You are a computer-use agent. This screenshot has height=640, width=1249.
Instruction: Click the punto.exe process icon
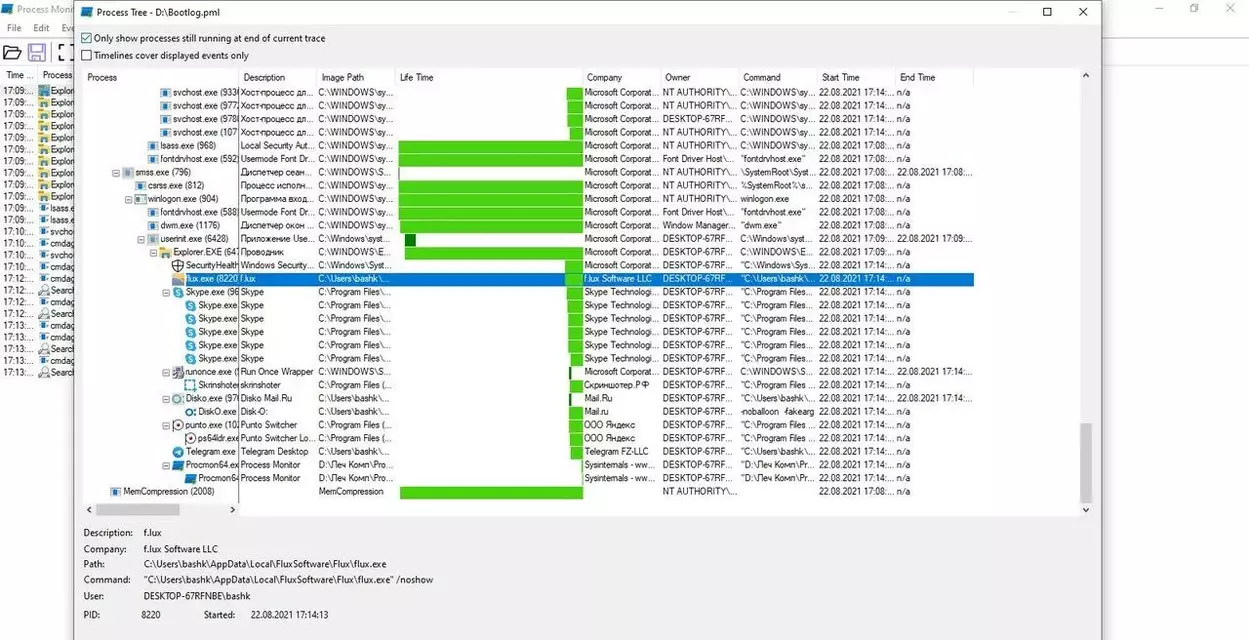[x=178, y=425]
